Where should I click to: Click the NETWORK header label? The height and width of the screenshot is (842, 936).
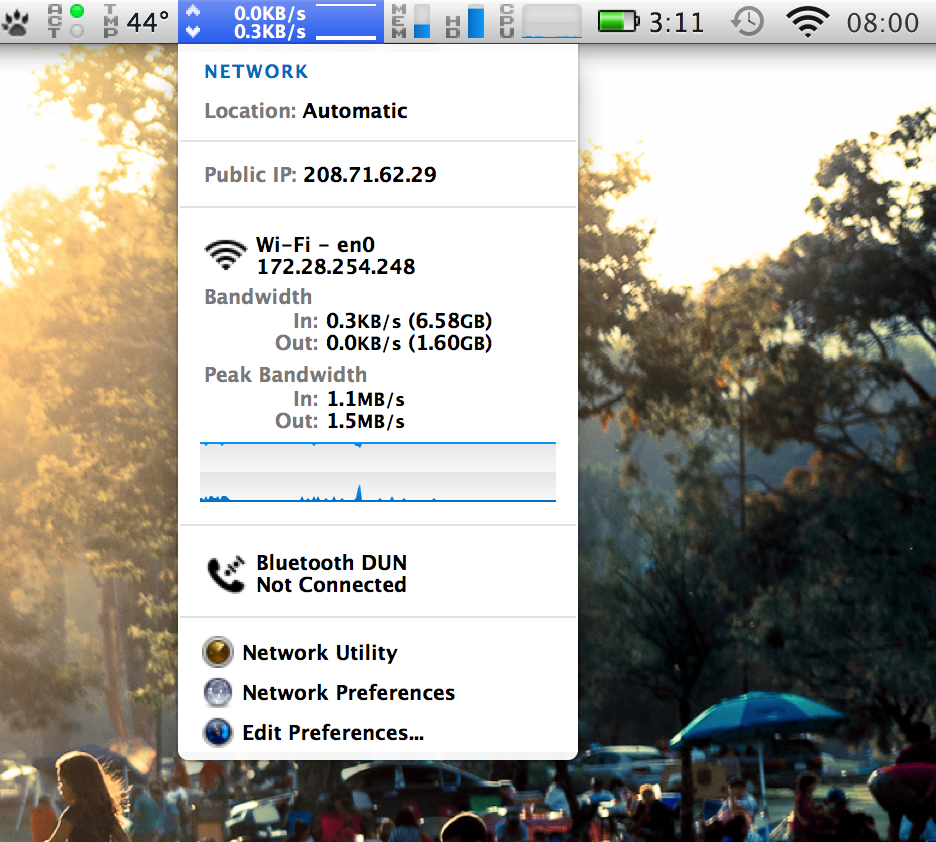point(256,72)
